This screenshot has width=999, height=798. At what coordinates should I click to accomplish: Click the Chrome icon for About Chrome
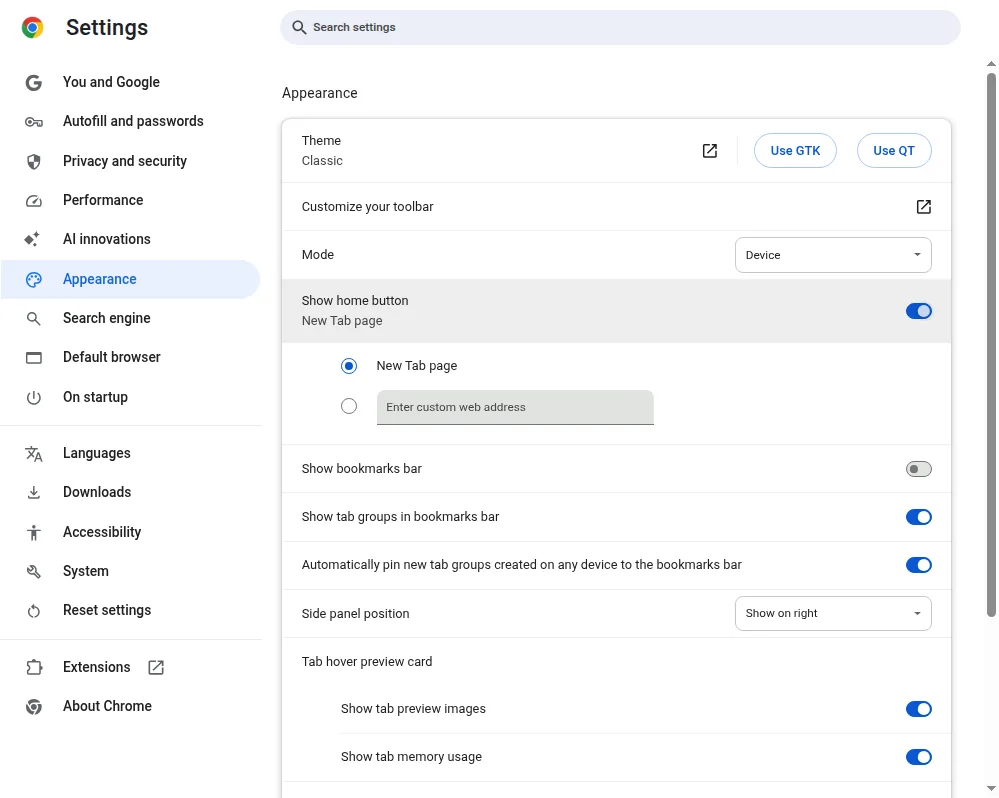pos(34,707)
